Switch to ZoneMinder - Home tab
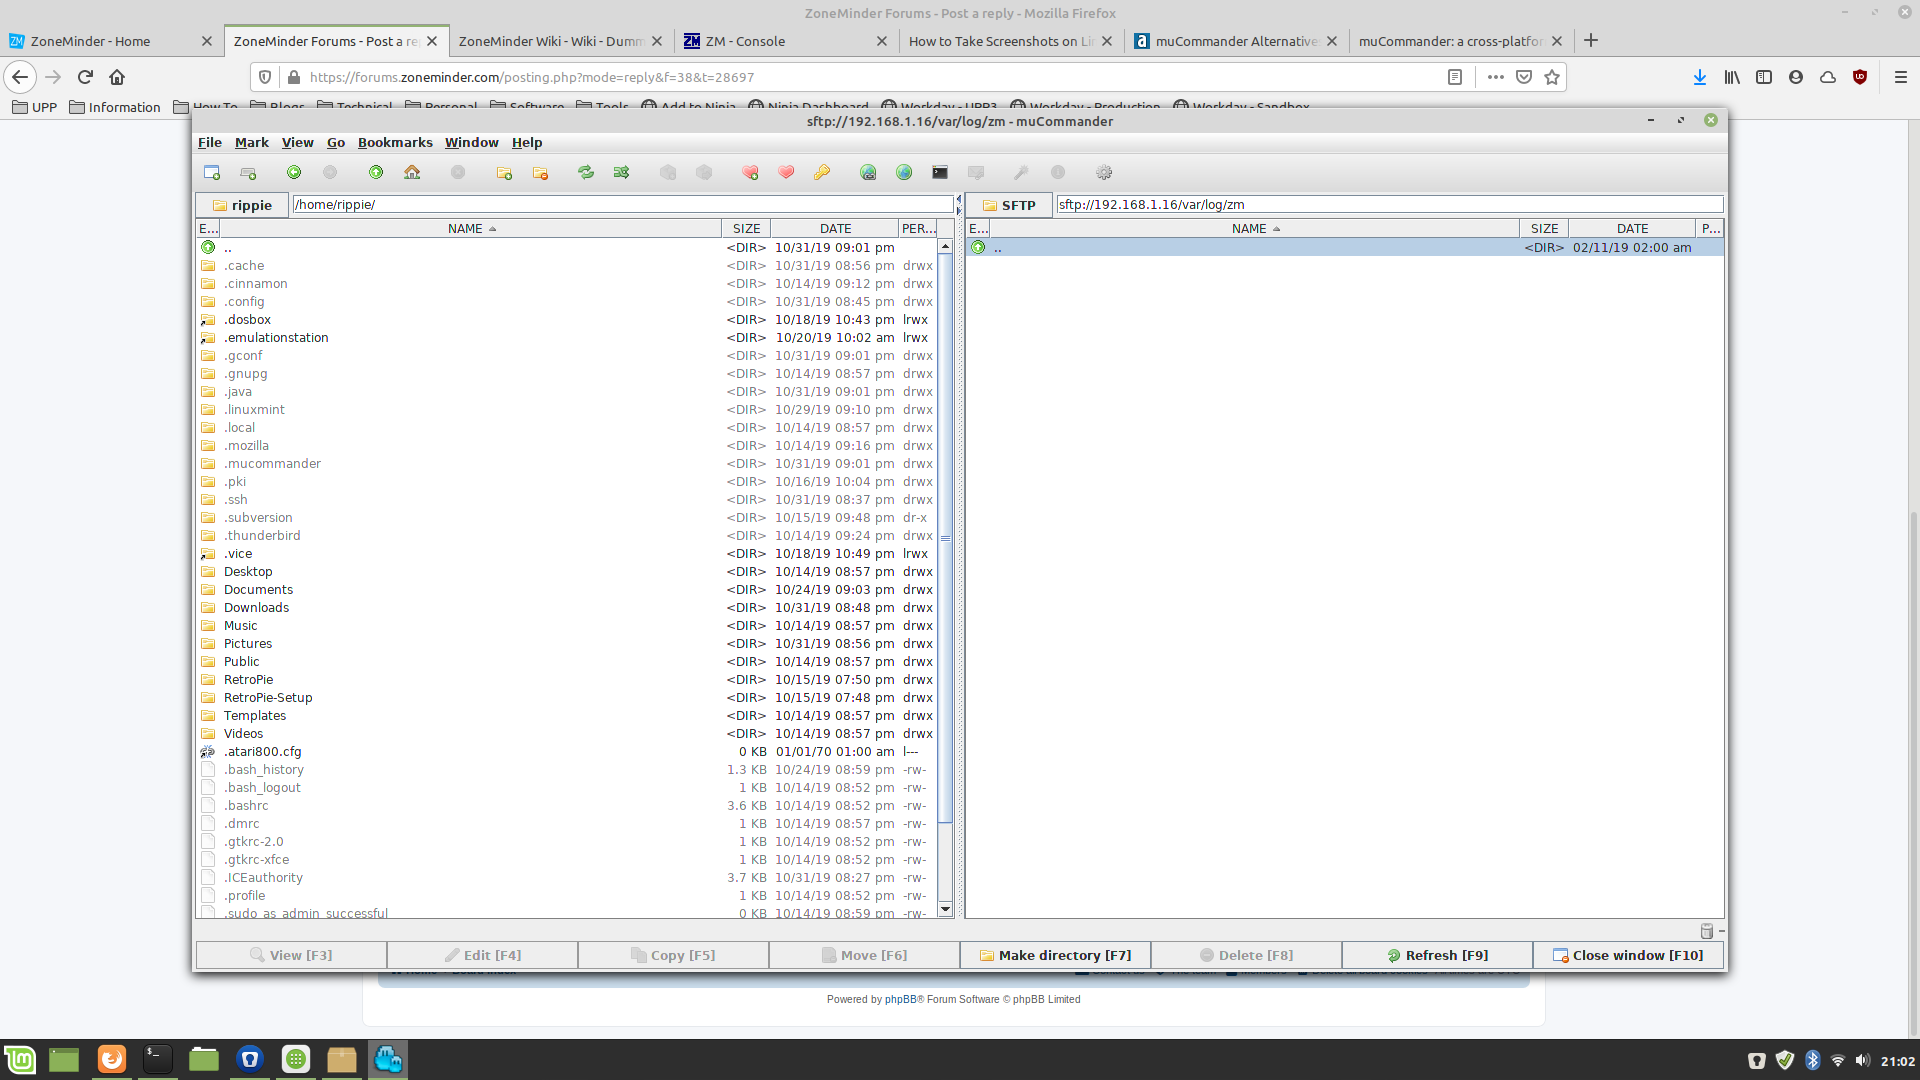Image resolution: width=1920 pixels, height=1080 pixels. (x=110, y=41)
